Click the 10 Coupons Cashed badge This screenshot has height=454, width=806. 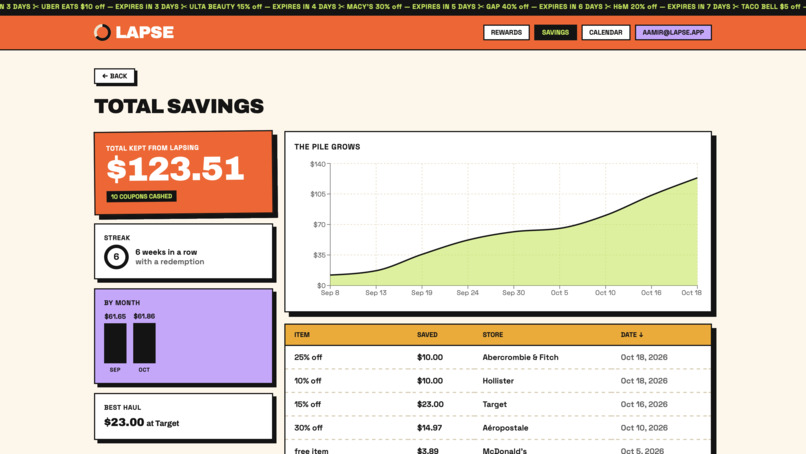point(141,196)
